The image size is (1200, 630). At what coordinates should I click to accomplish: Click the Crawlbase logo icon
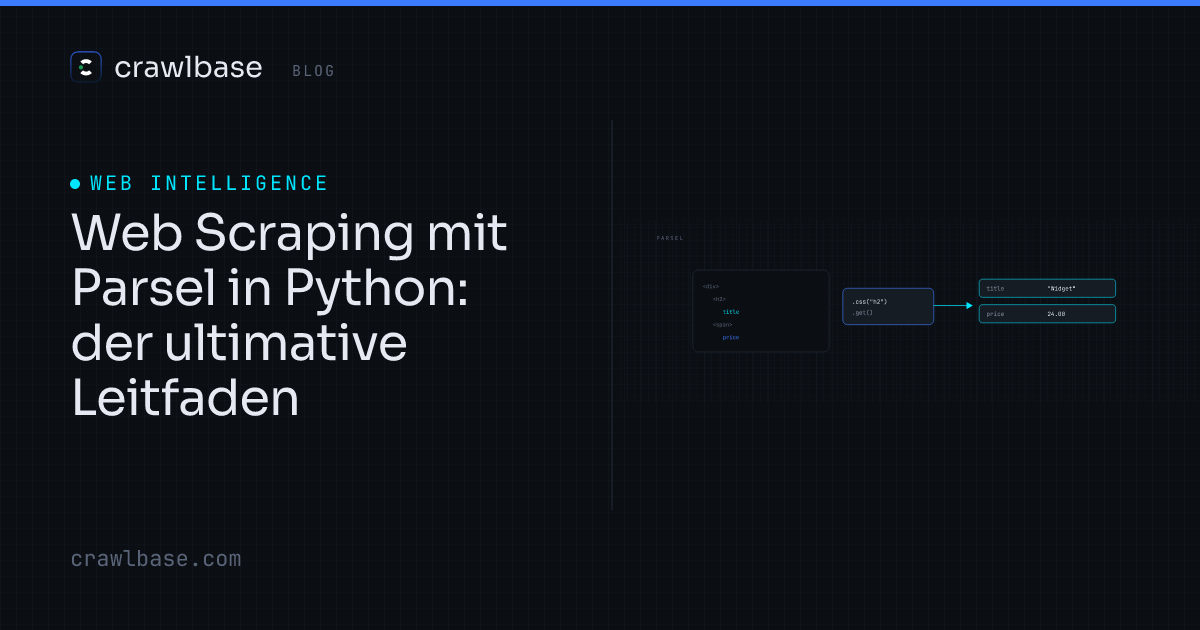point(86,67)
